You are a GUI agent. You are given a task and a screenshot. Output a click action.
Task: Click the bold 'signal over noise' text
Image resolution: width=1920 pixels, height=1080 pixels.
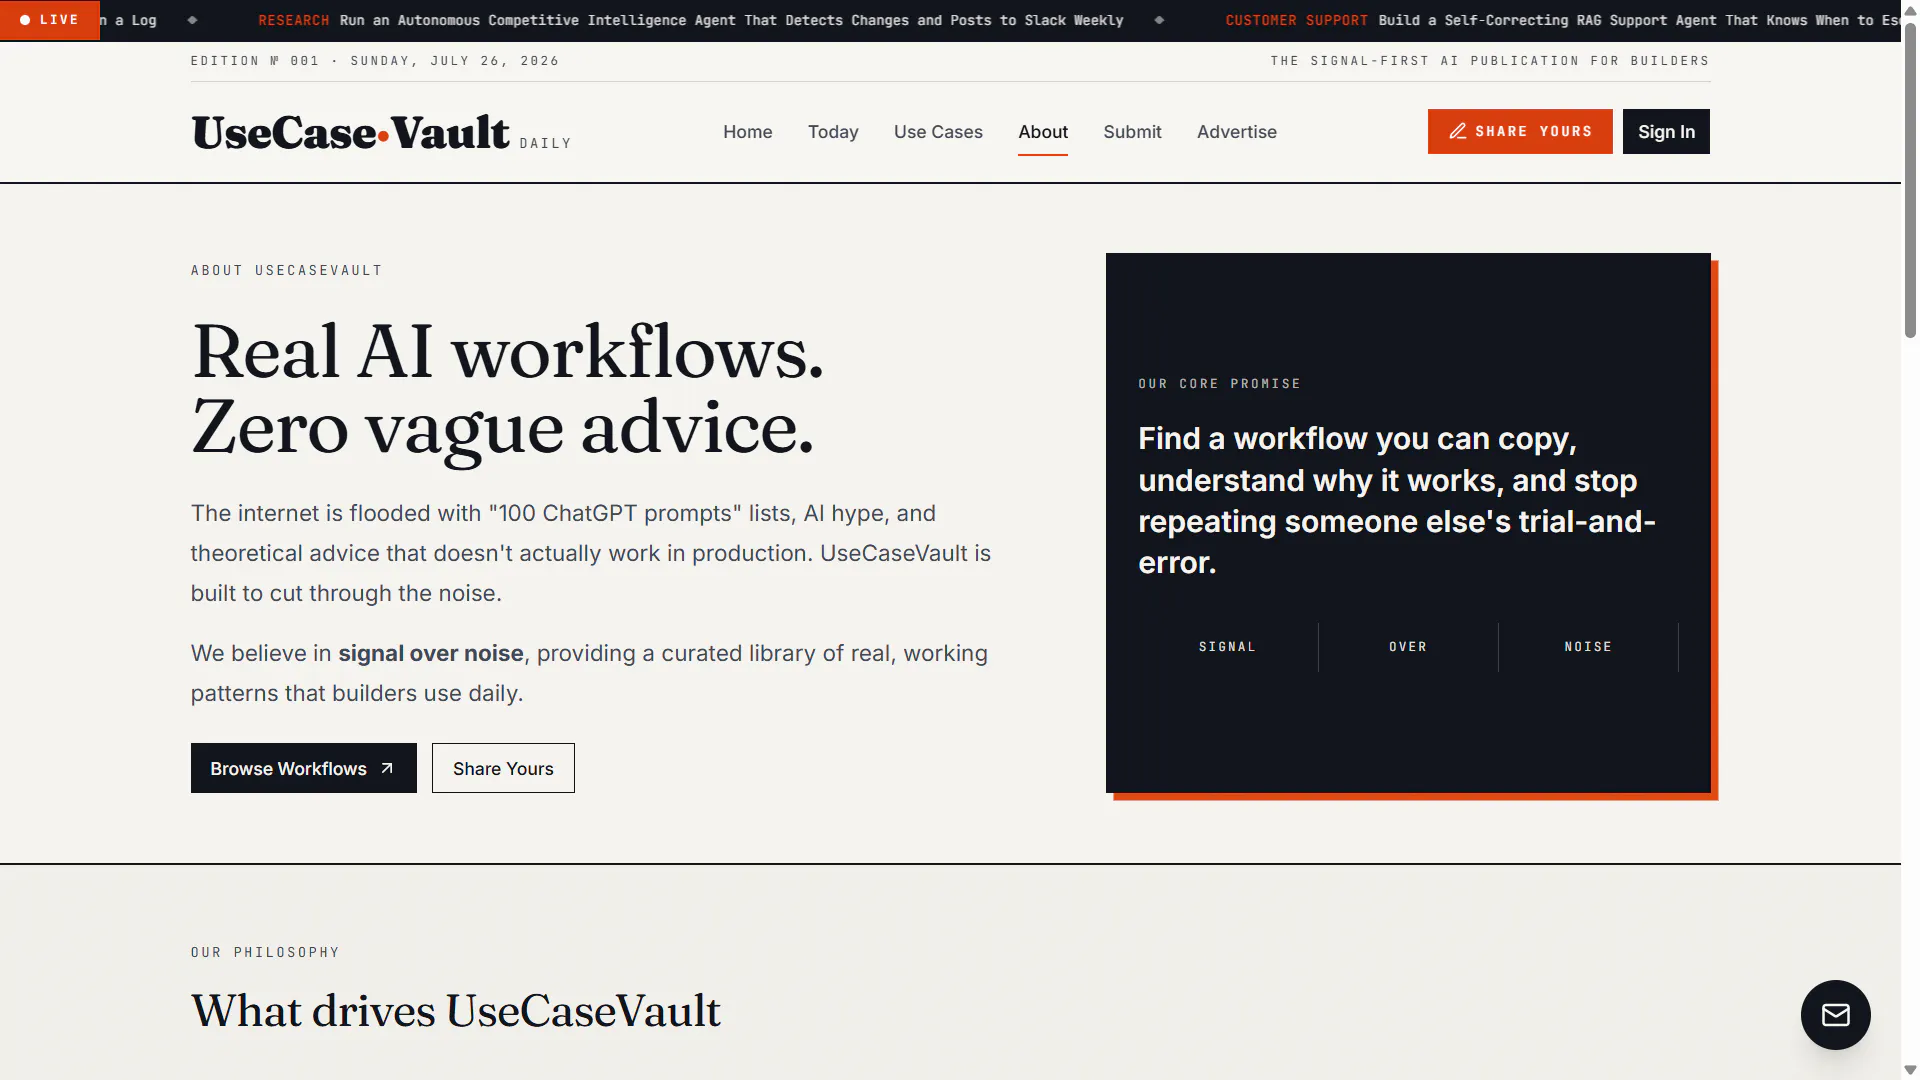[431, 653]
